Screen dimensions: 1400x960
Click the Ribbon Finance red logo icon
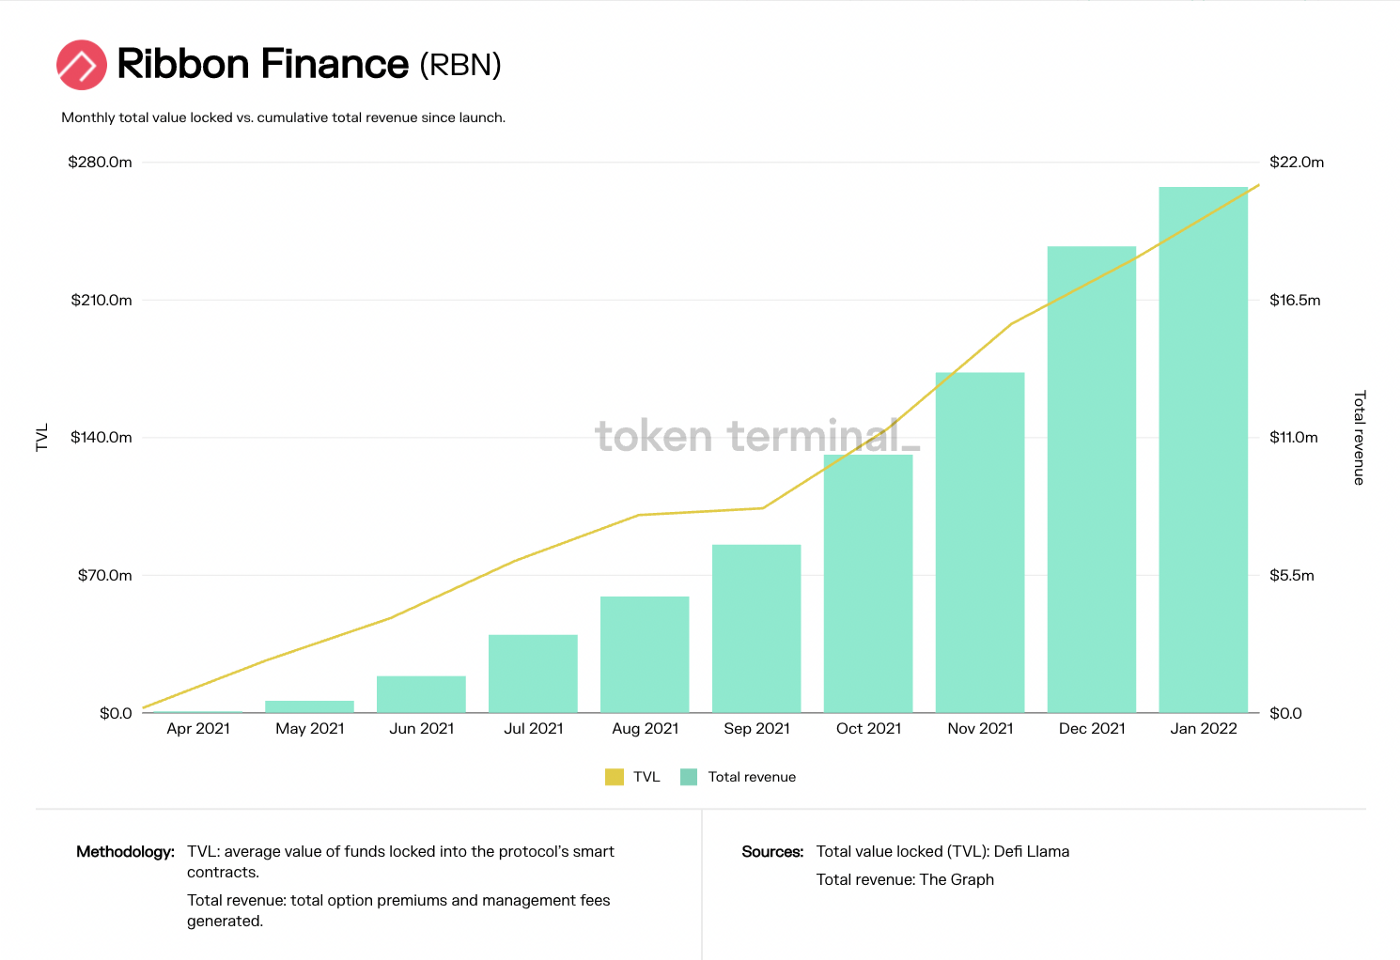(x=82, y=65)
